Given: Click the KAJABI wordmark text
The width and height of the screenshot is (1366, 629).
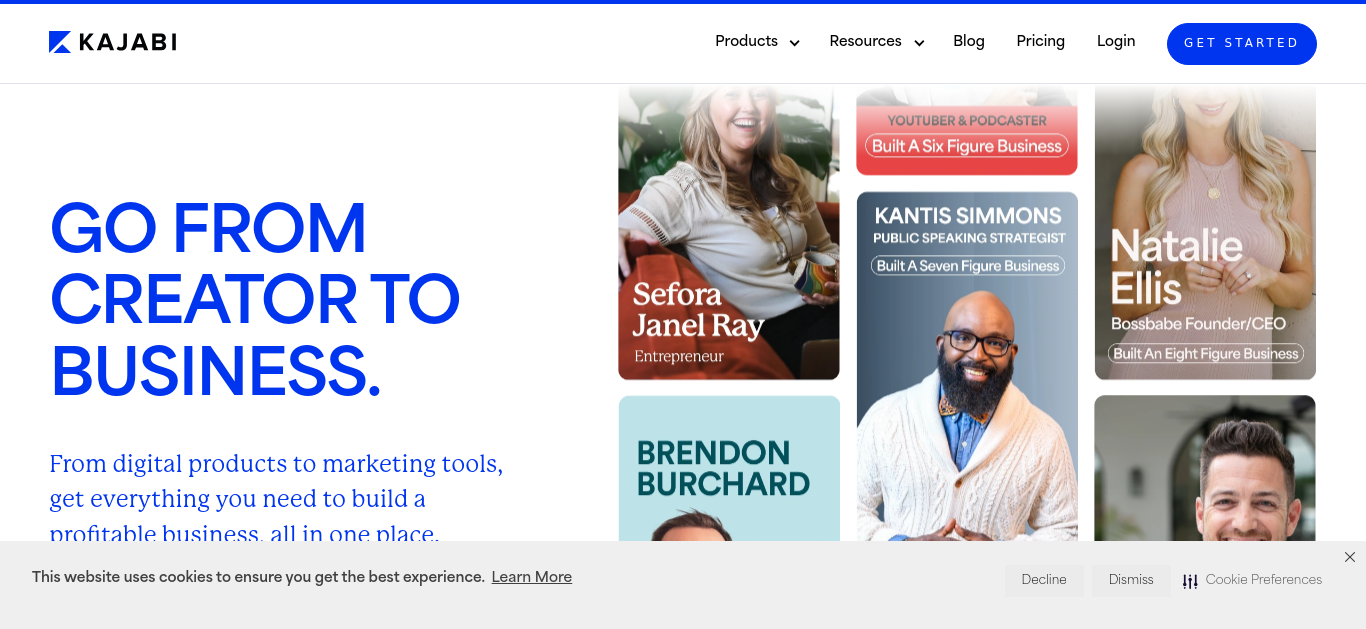Looking at the screenshot, I should point(127,42).
